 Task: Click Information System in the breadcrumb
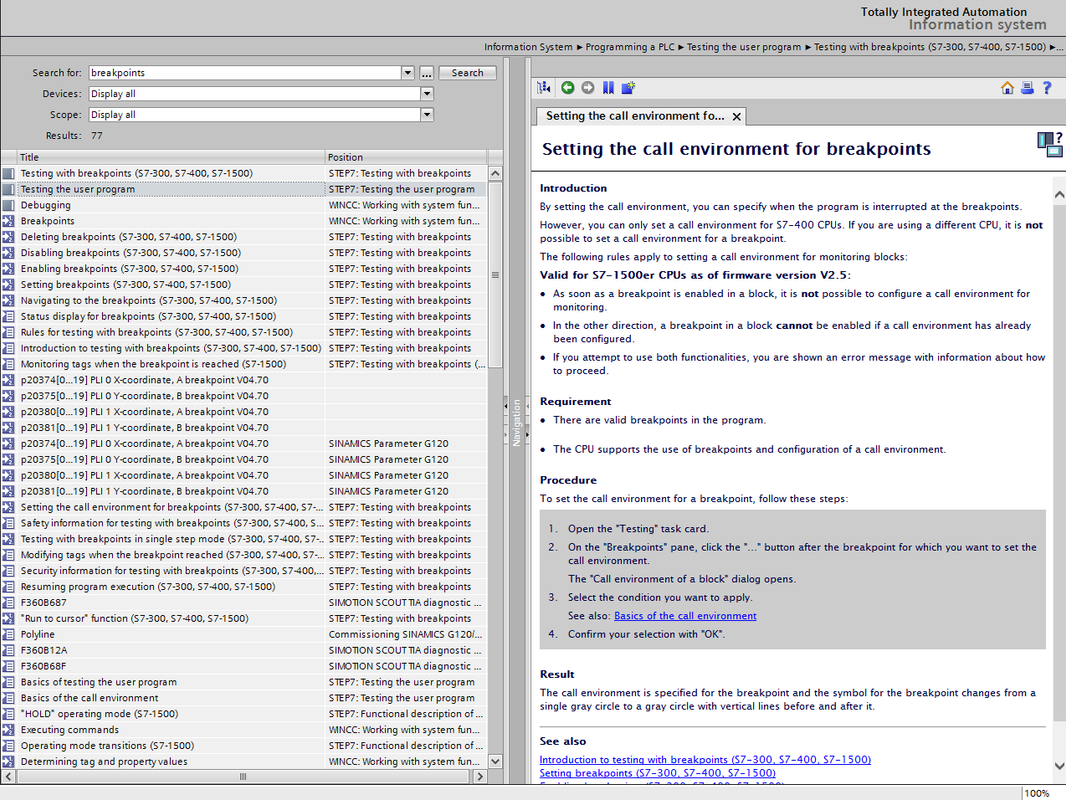pyautogui.click(x=528, y=47)
